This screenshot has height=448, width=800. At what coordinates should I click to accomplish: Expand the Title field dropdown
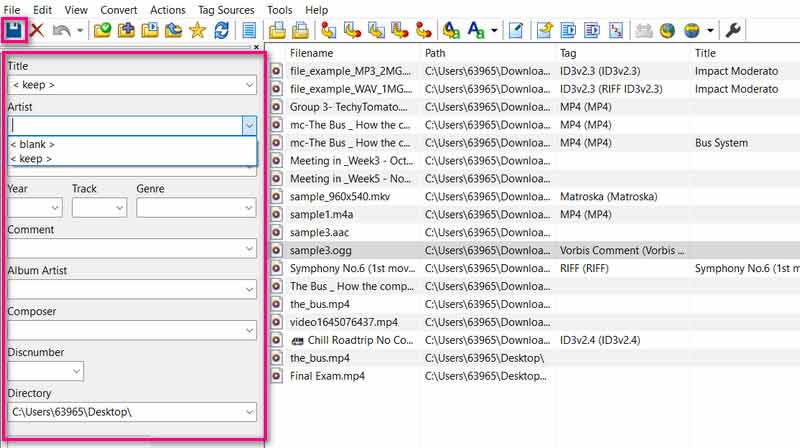248,85
